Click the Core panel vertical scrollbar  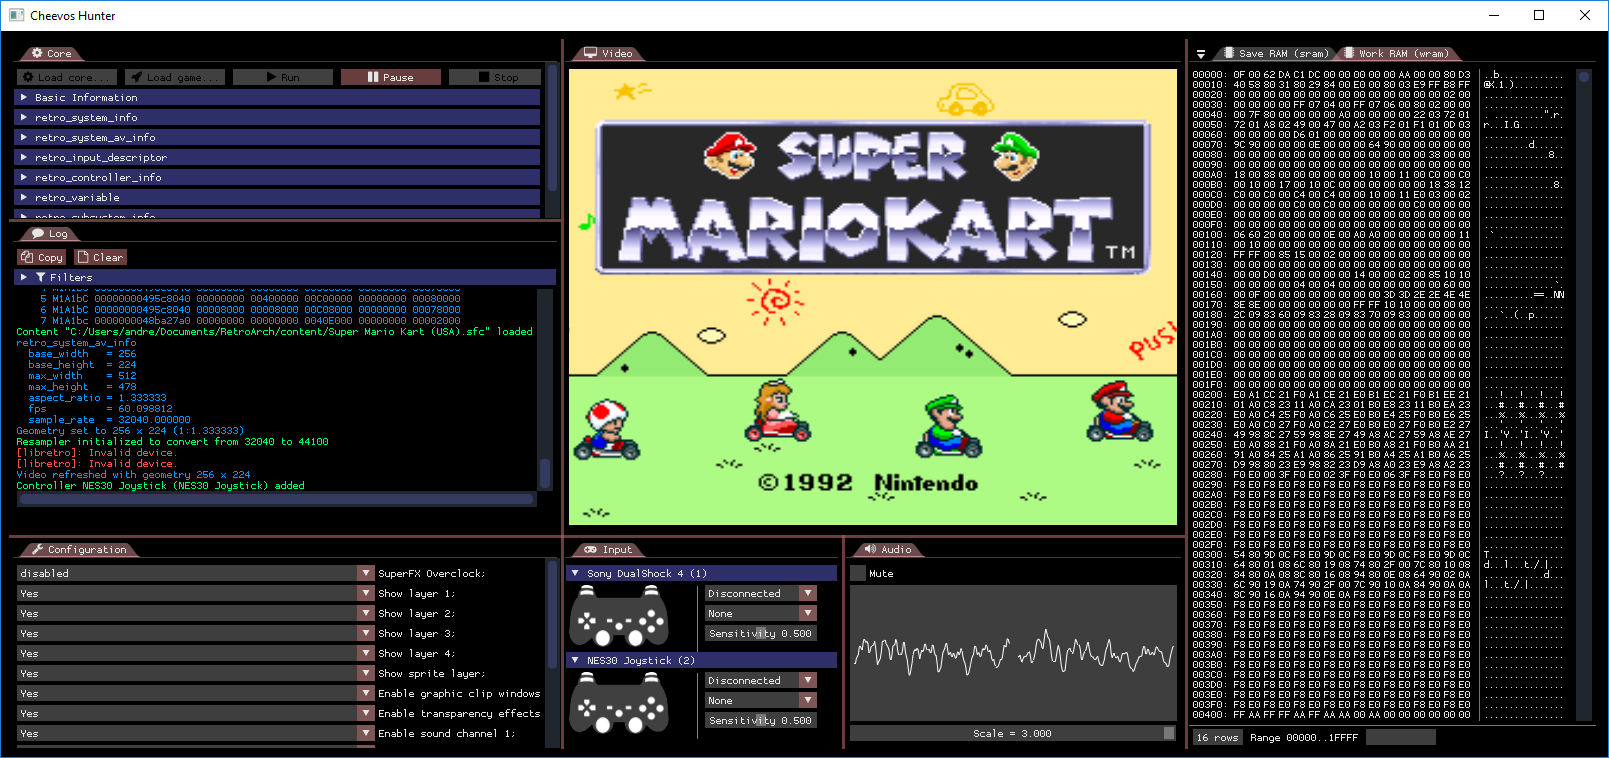[553, 142]
